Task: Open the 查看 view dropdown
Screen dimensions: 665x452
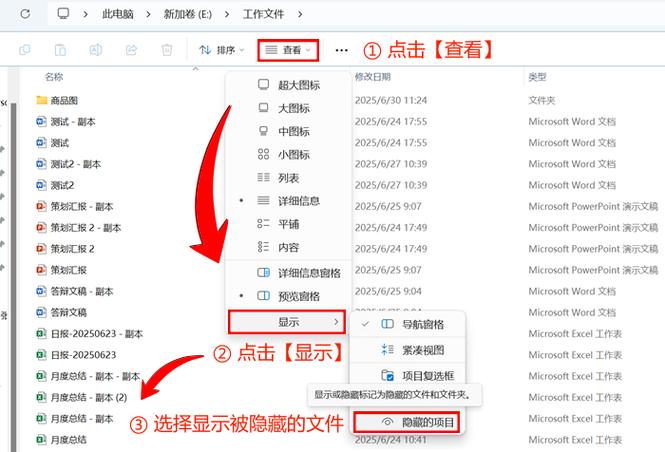Action: pyautogui.click(x=288, y=50)
